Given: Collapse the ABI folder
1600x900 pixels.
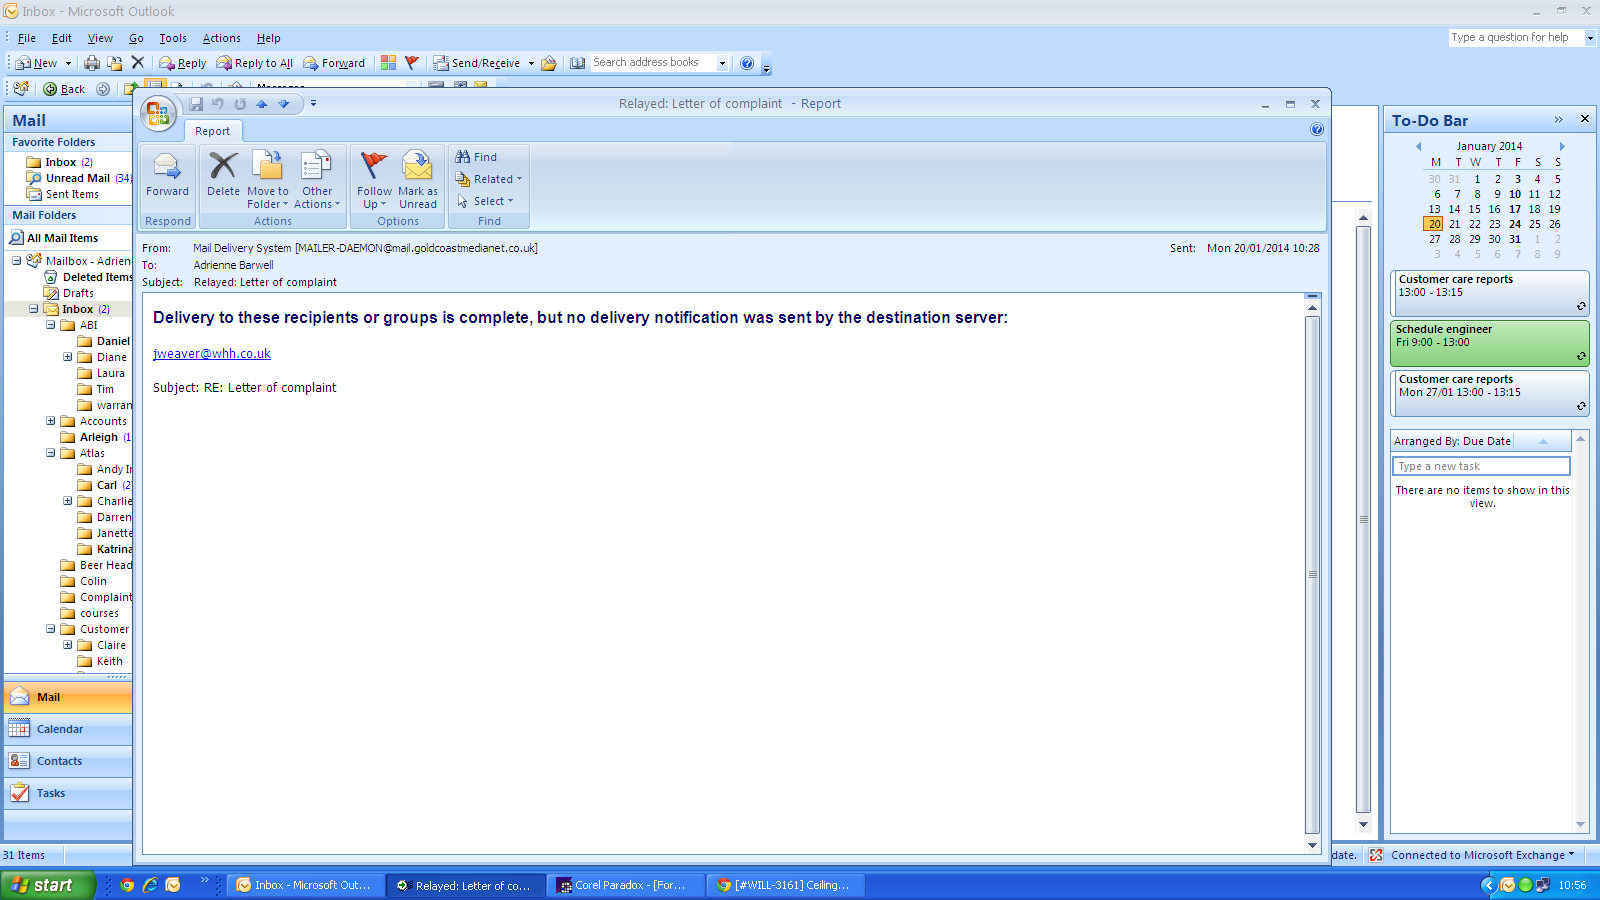Looking at the screenshot, I should (51, 325).
